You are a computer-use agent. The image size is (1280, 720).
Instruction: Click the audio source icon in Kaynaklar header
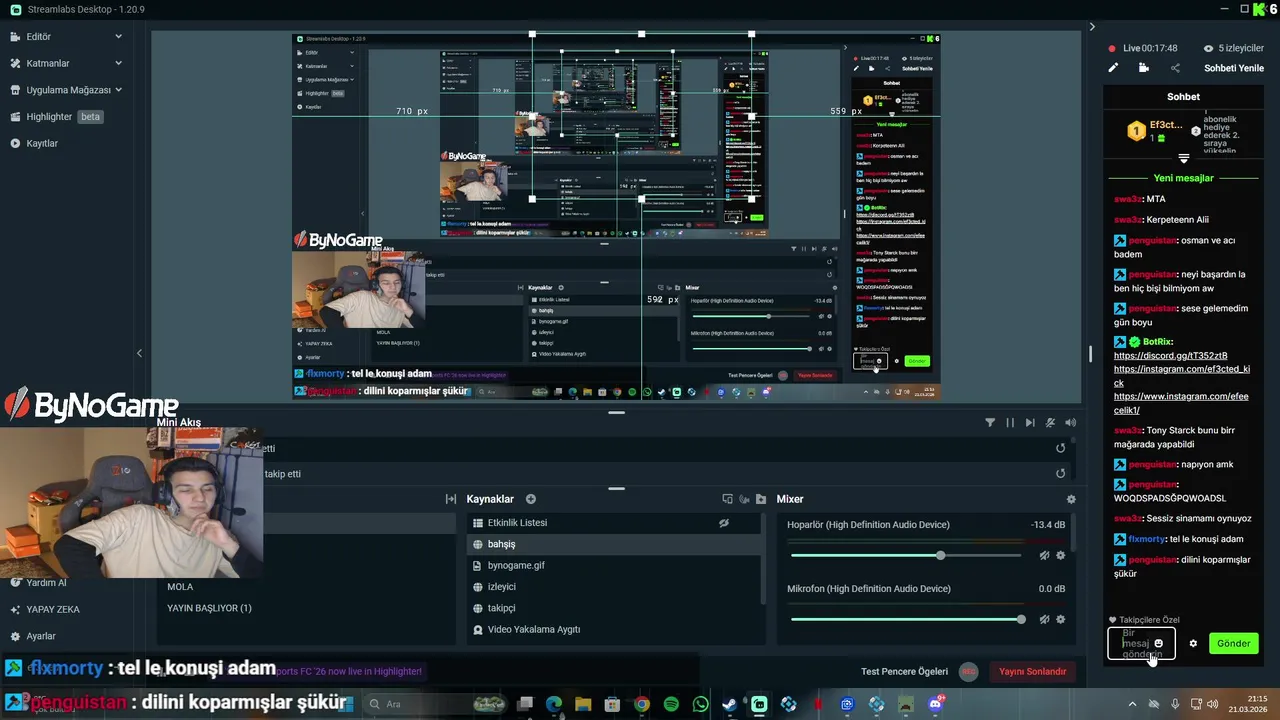click(x=744, y=499)
